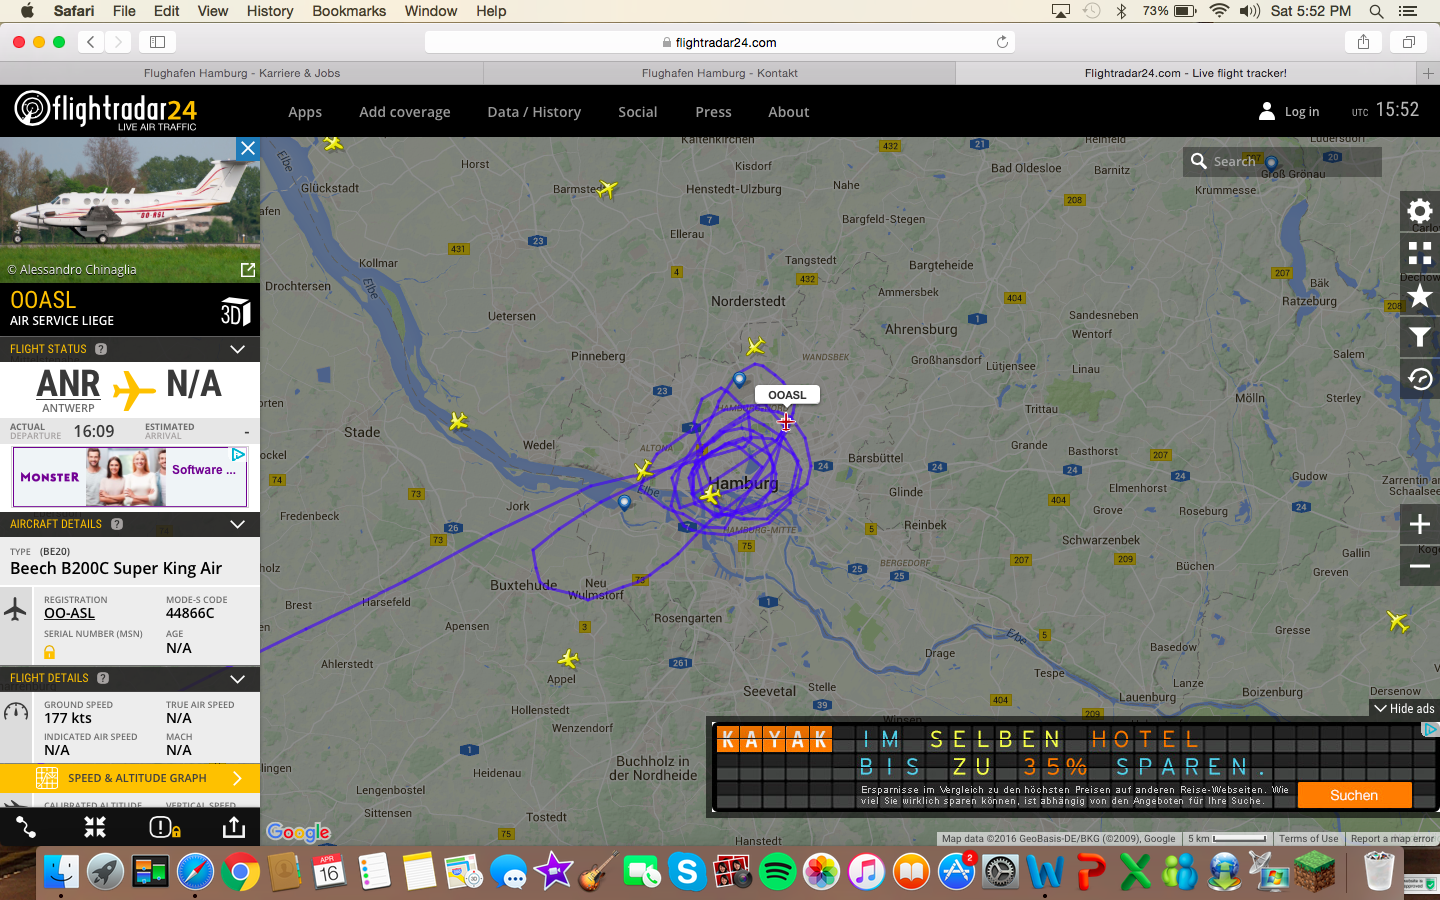Go forward in Safari
Image resolution: width=1440 pixels, height=900 pixels.
118,42
